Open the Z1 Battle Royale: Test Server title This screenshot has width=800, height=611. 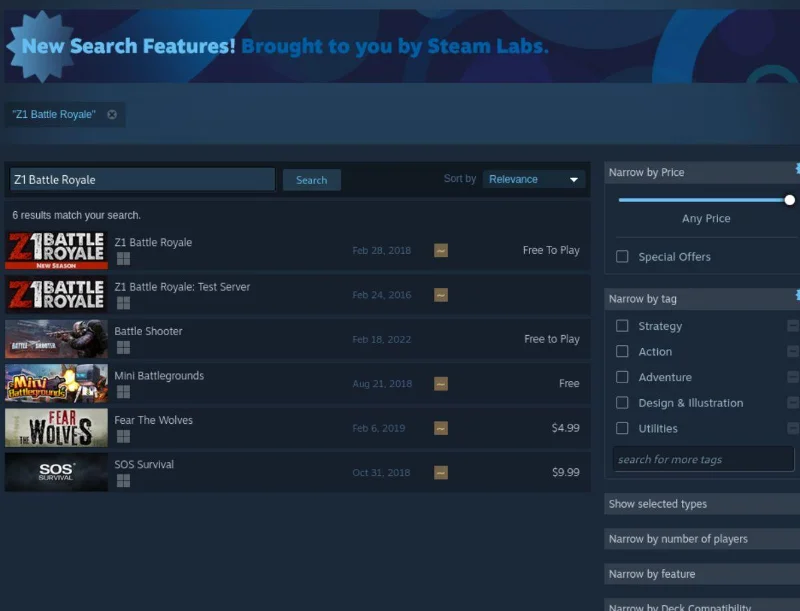(x=182, y=287)
